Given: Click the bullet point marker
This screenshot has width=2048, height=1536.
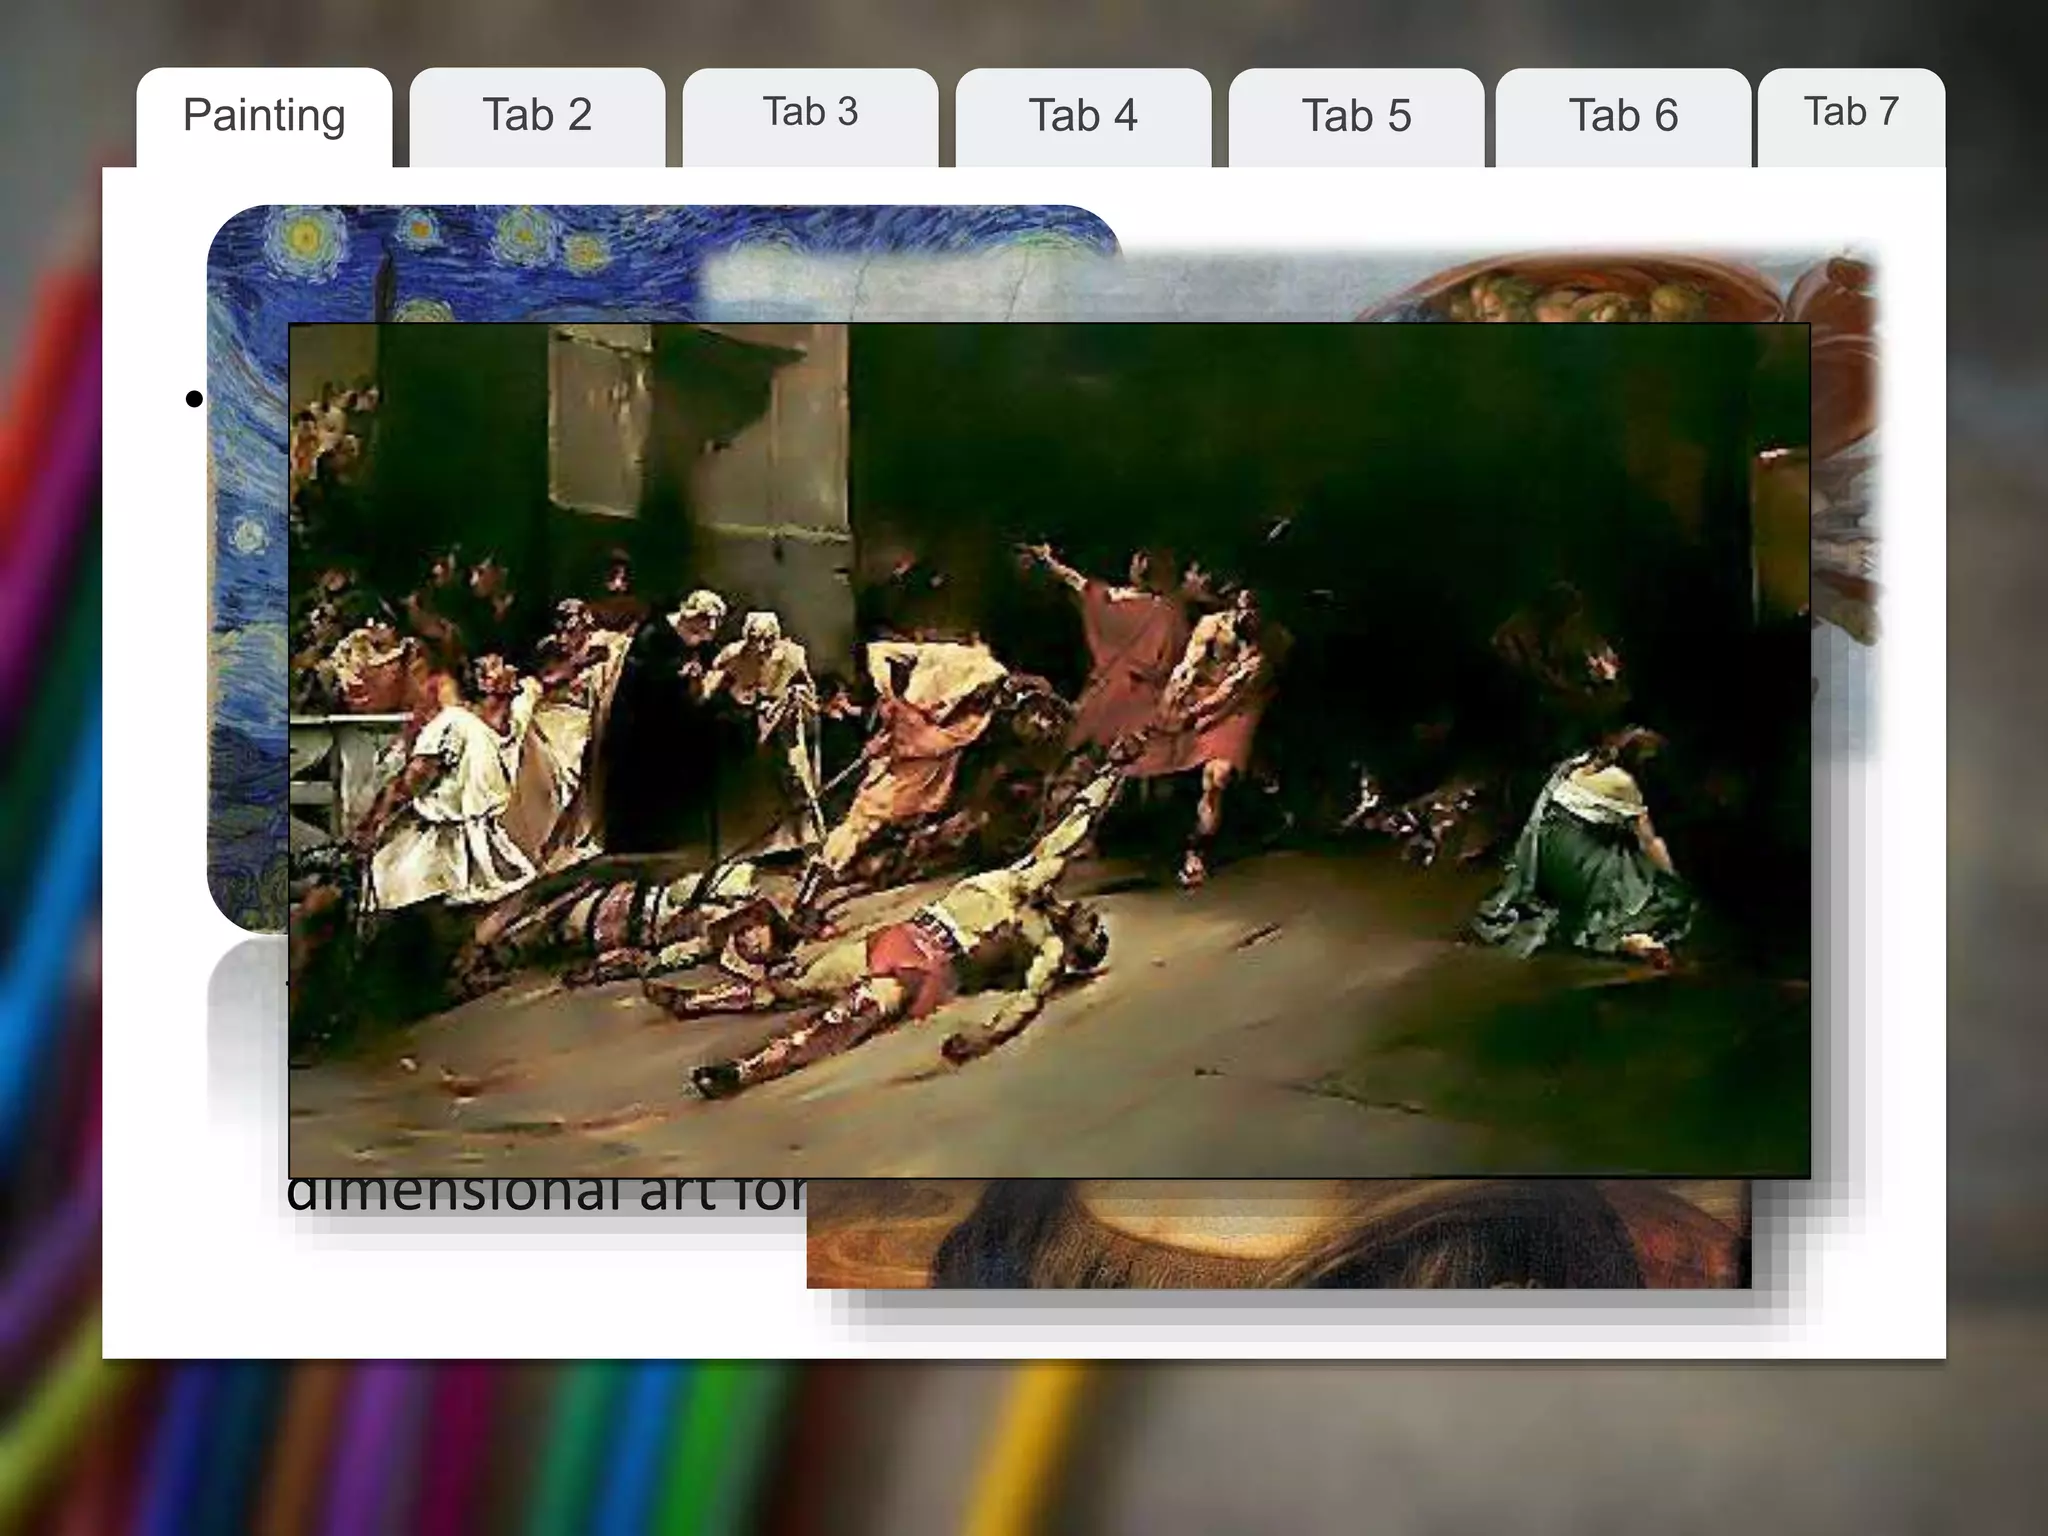Looking at the screenshot, I should click(194, 400).
